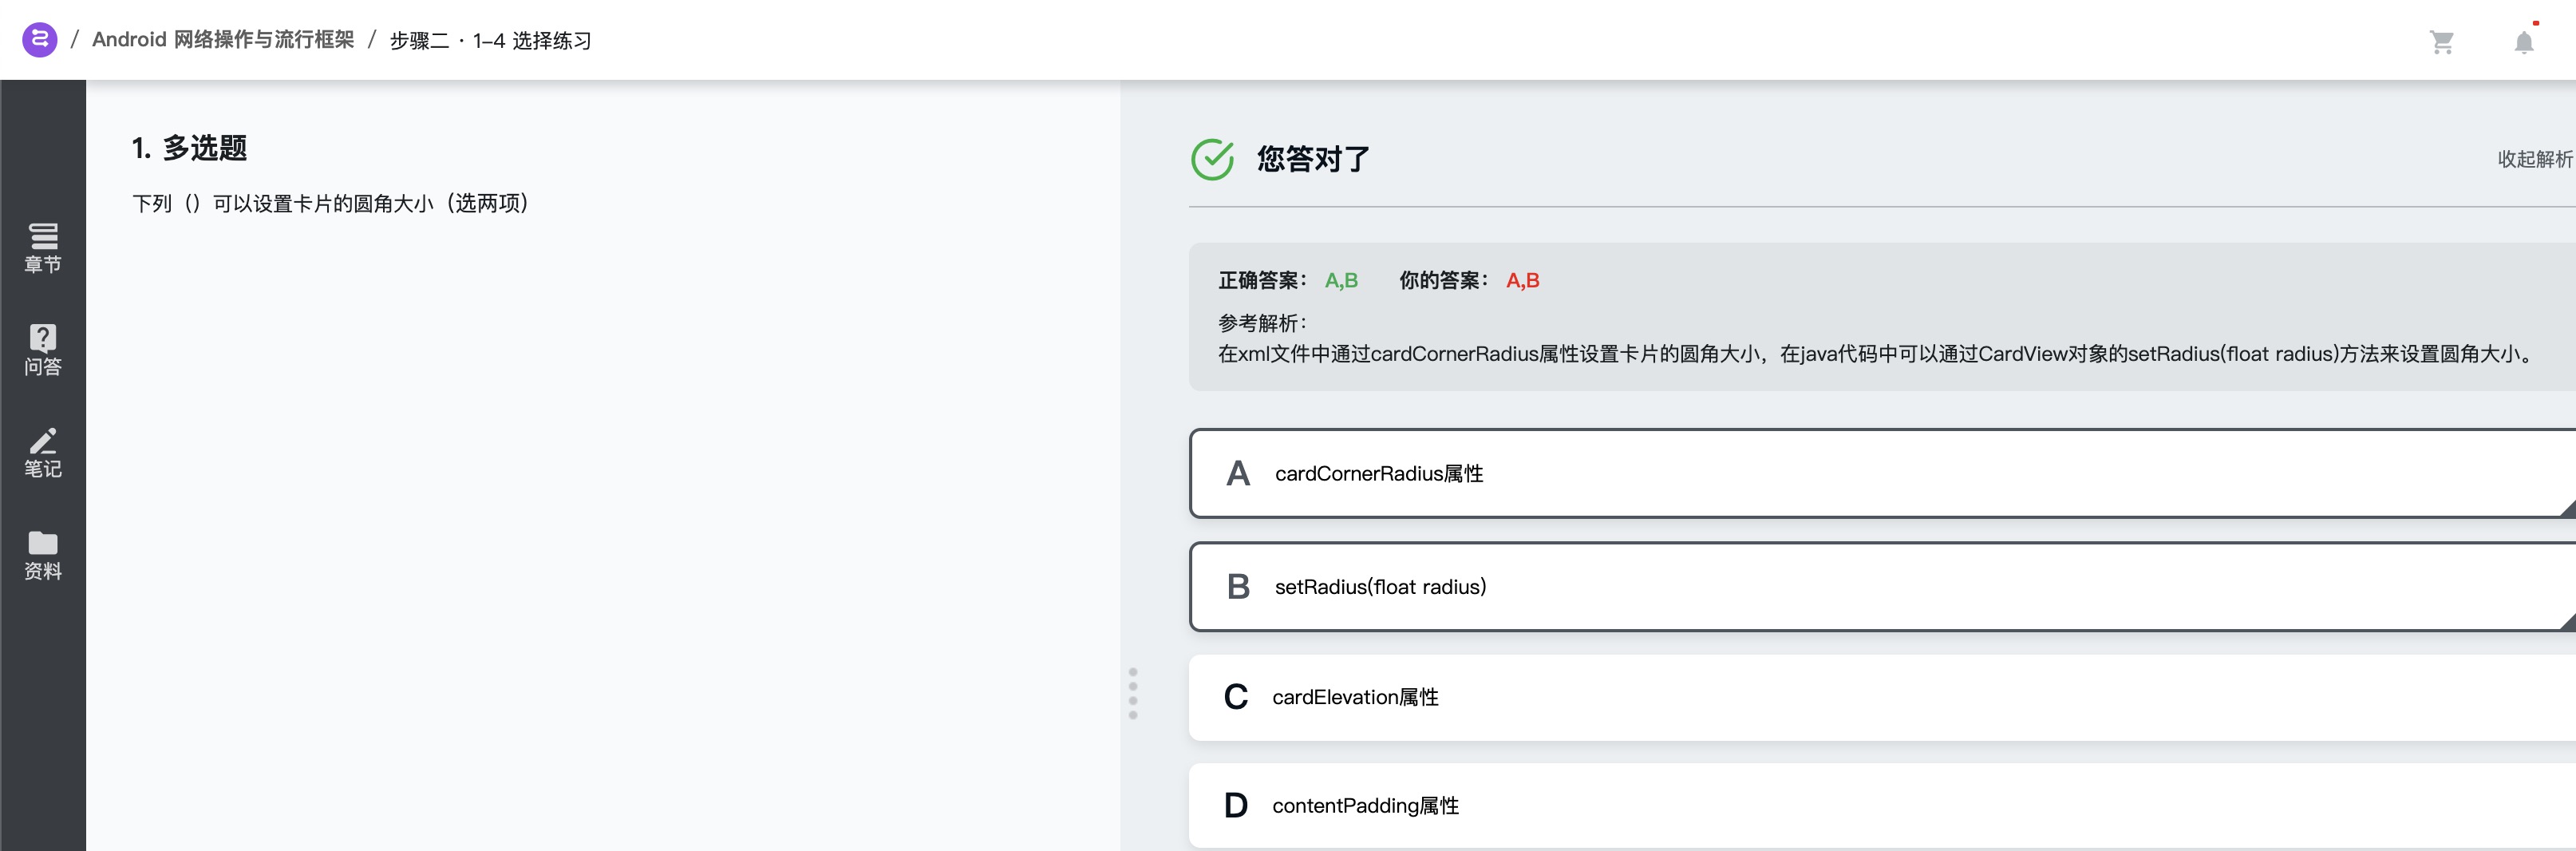Click the 您答对了 result heading

pos(1313,159)
